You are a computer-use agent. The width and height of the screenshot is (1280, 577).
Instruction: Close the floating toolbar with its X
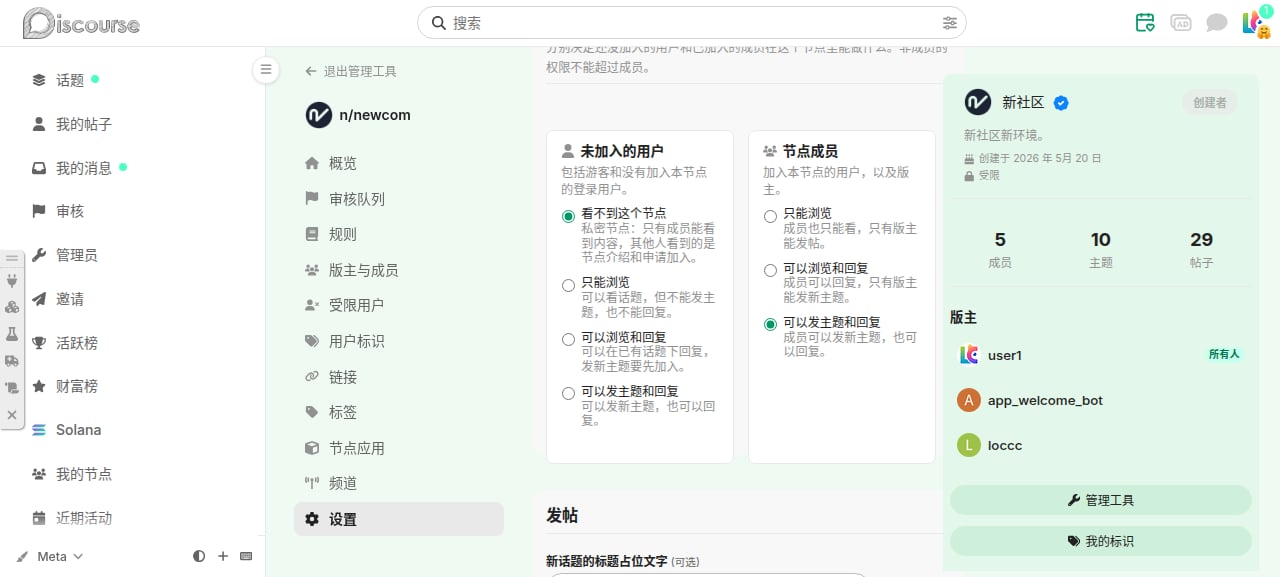point(12,414)
